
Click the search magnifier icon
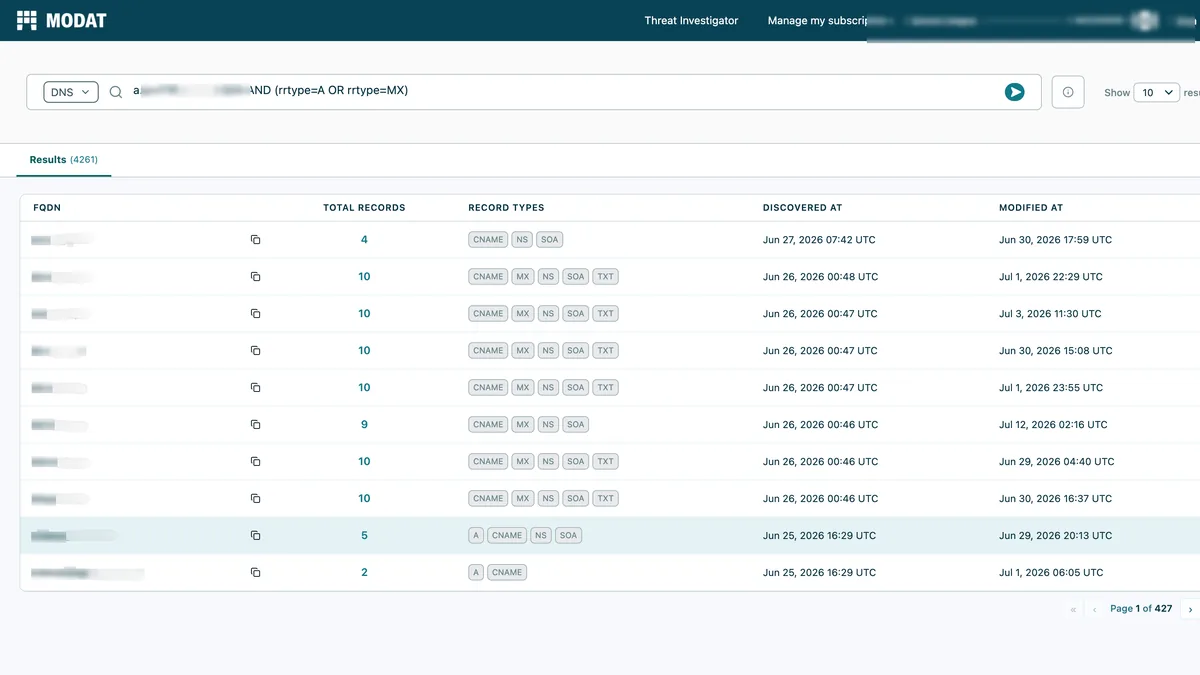(x=116, y=92)
